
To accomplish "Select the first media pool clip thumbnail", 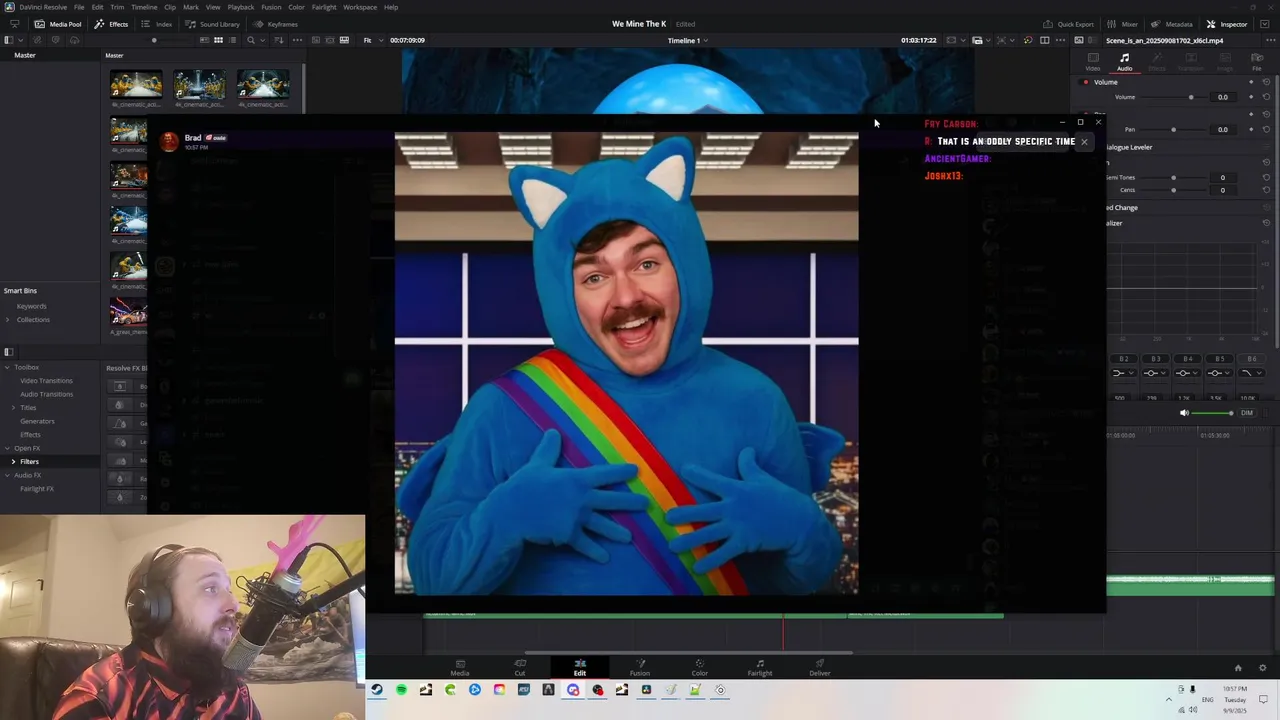I will [136, 83].
